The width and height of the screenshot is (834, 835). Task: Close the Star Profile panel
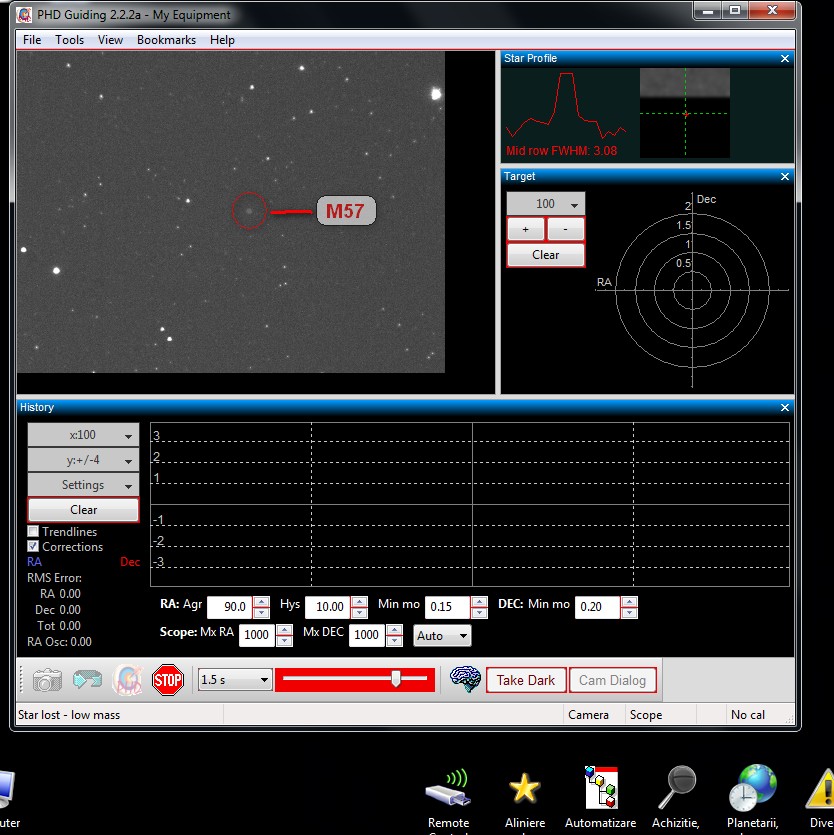(x=784, y=59)
